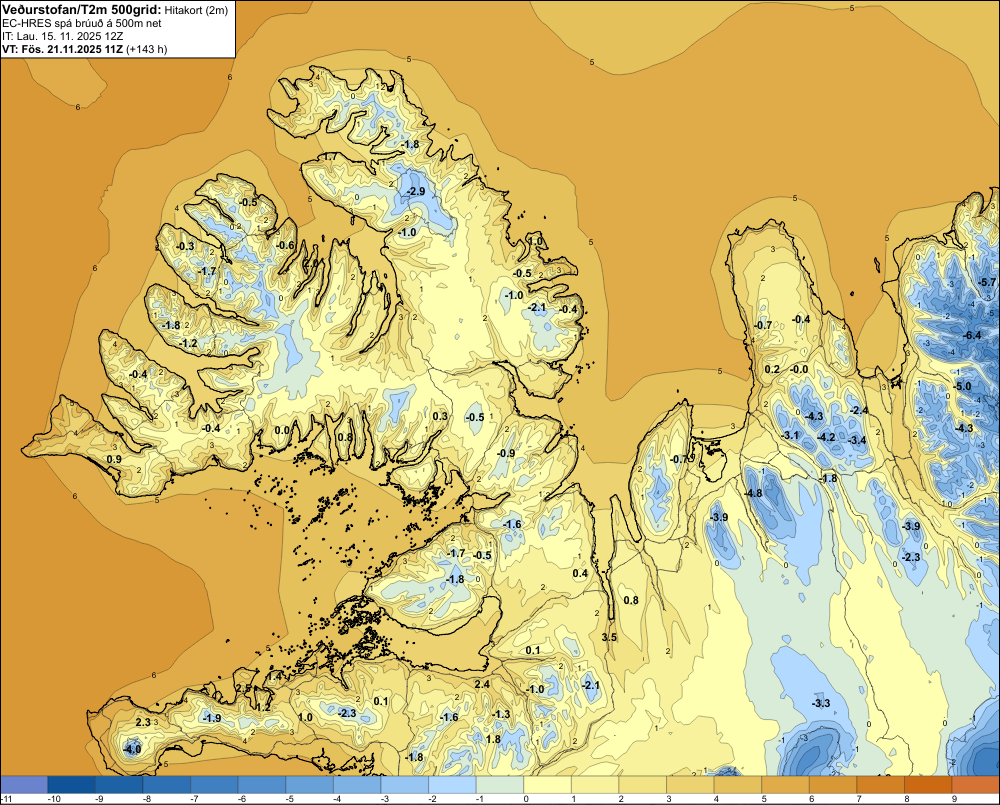The image size is (1000, 805).
Task: Click valid time 'VT: Fös. 21.11.2025 11Z'
Action: (63, 49)
